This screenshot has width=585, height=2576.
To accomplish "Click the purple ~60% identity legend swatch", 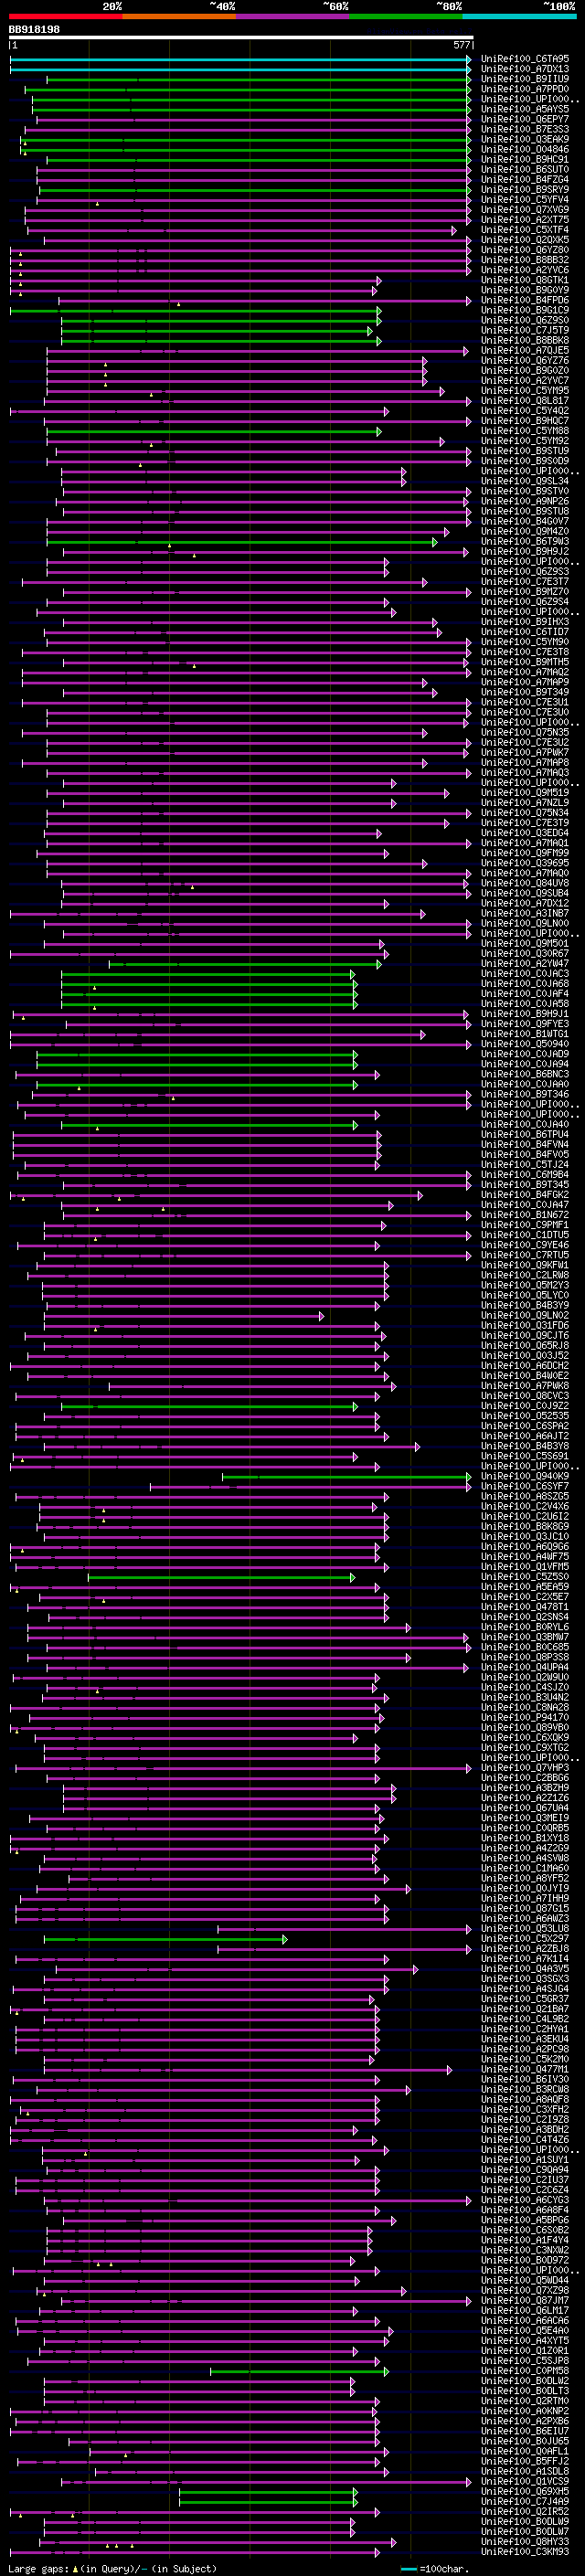I will click(x=293, y=16).
